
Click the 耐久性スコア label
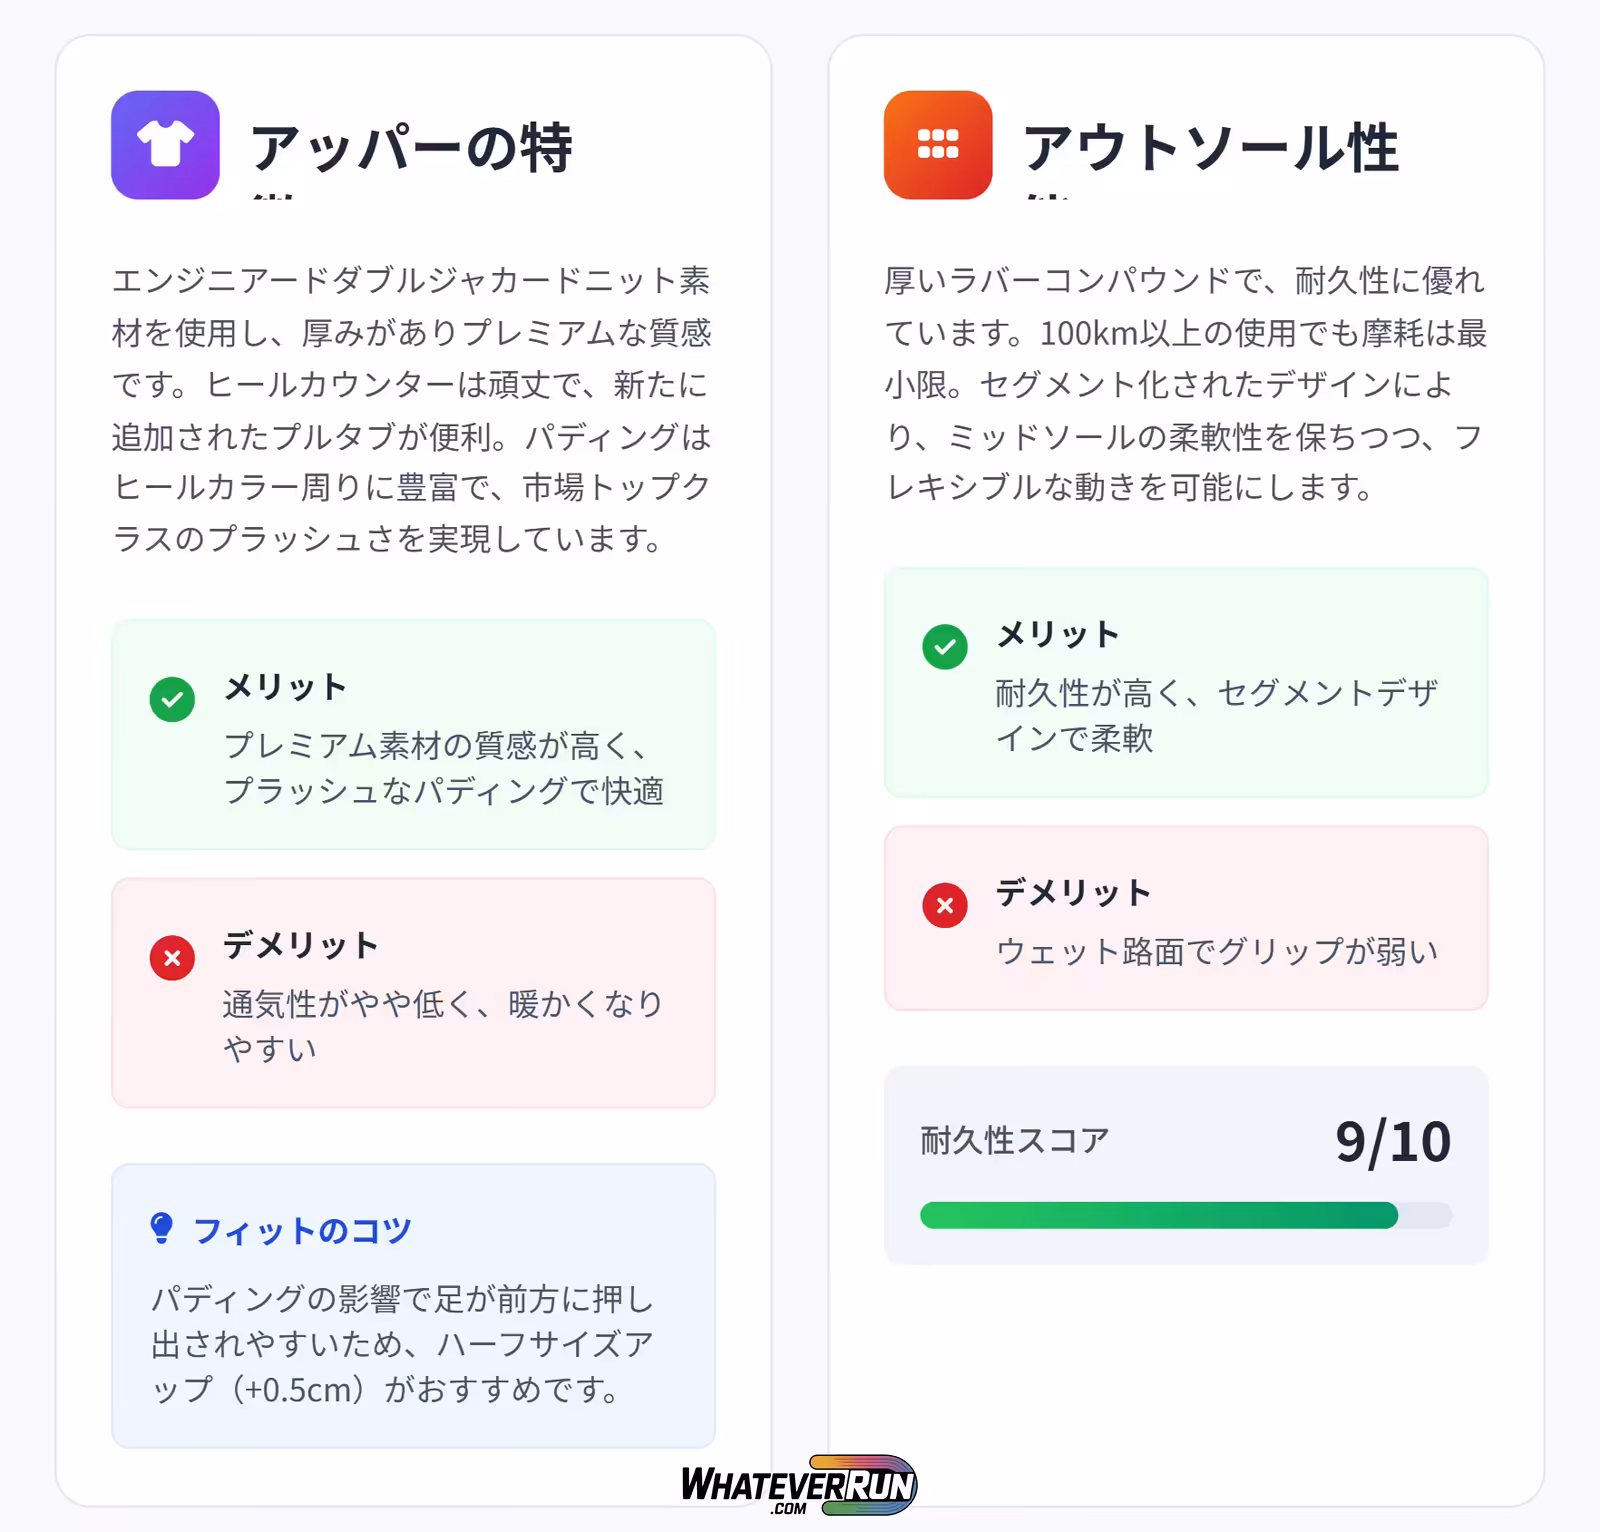coord(1014,1140)
